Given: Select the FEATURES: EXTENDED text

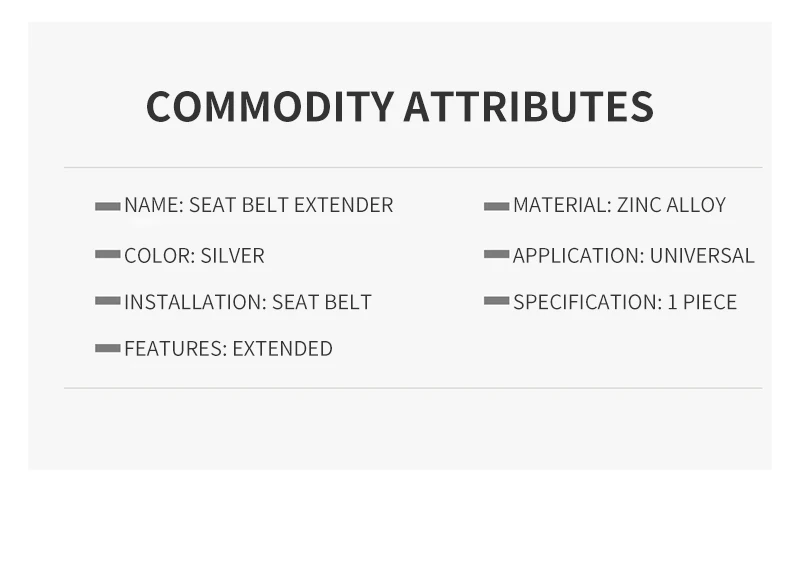Looking at the screenshot, I should (229, 349).
